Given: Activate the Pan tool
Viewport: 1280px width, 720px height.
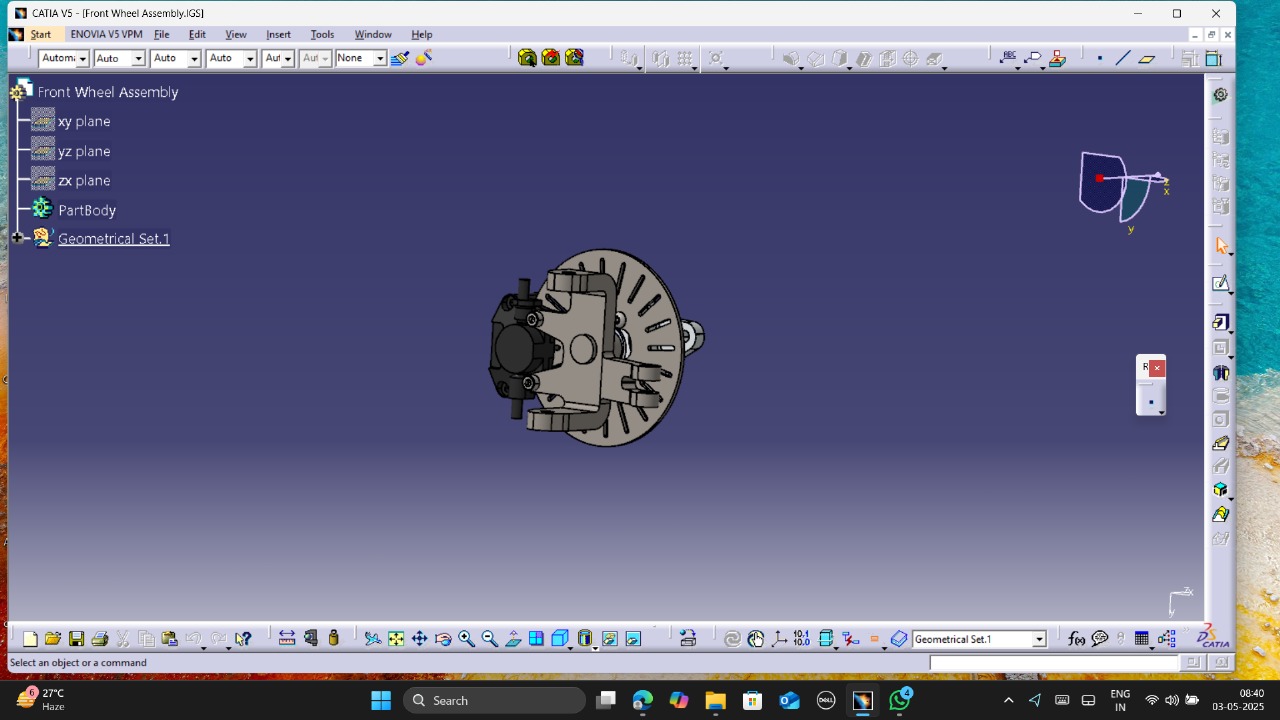Looking at the screenshot, I should (419, 637).
